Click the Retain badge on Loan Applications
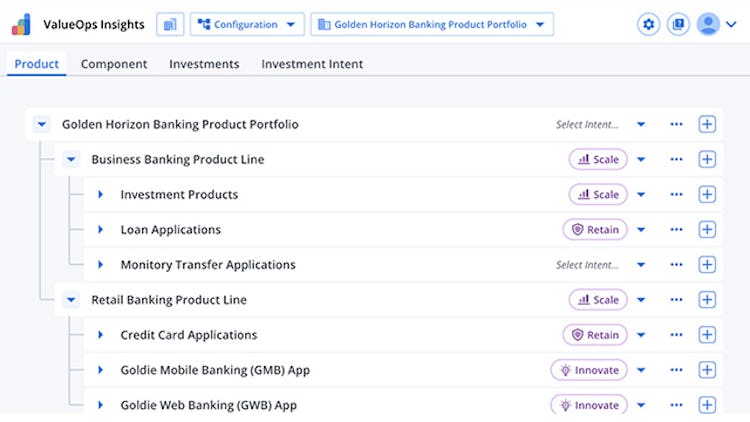750x422 pixels. (595, 230)
